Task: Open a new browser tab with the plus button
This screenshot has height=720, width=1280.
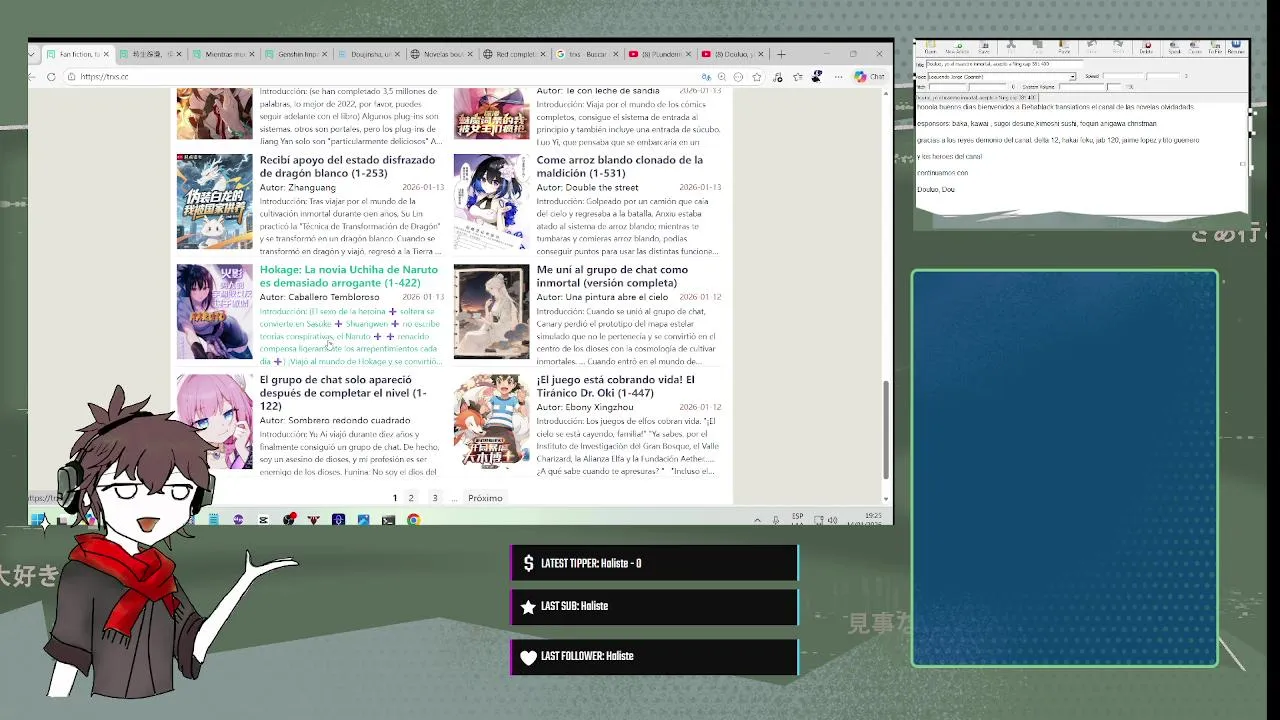Action: point(781,54)
